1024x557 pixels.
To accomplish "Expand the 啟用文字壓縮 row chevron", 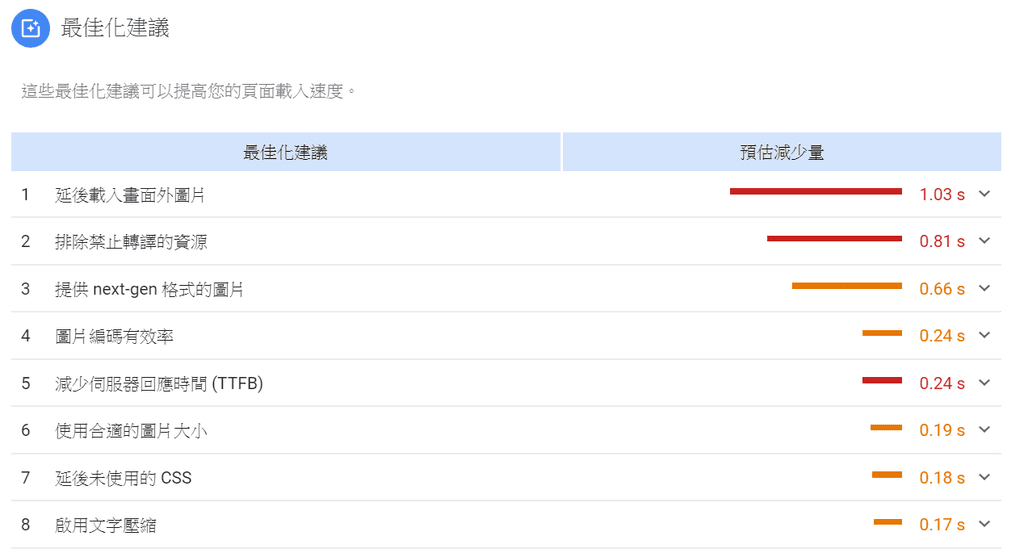I will point(985,524).
